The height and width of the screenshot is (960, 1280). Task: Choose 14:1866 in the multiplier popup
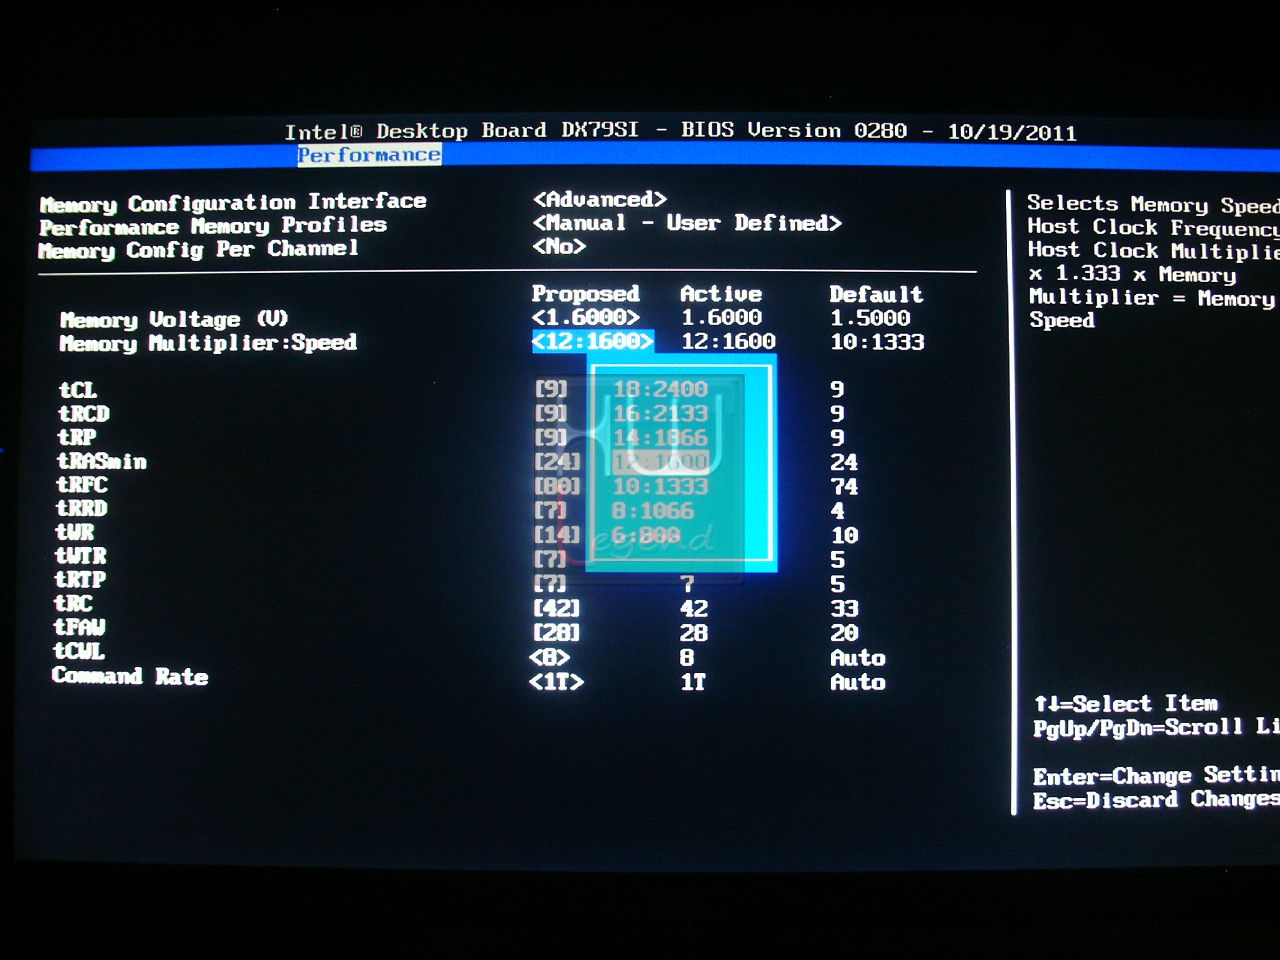(x=660, y=438)
